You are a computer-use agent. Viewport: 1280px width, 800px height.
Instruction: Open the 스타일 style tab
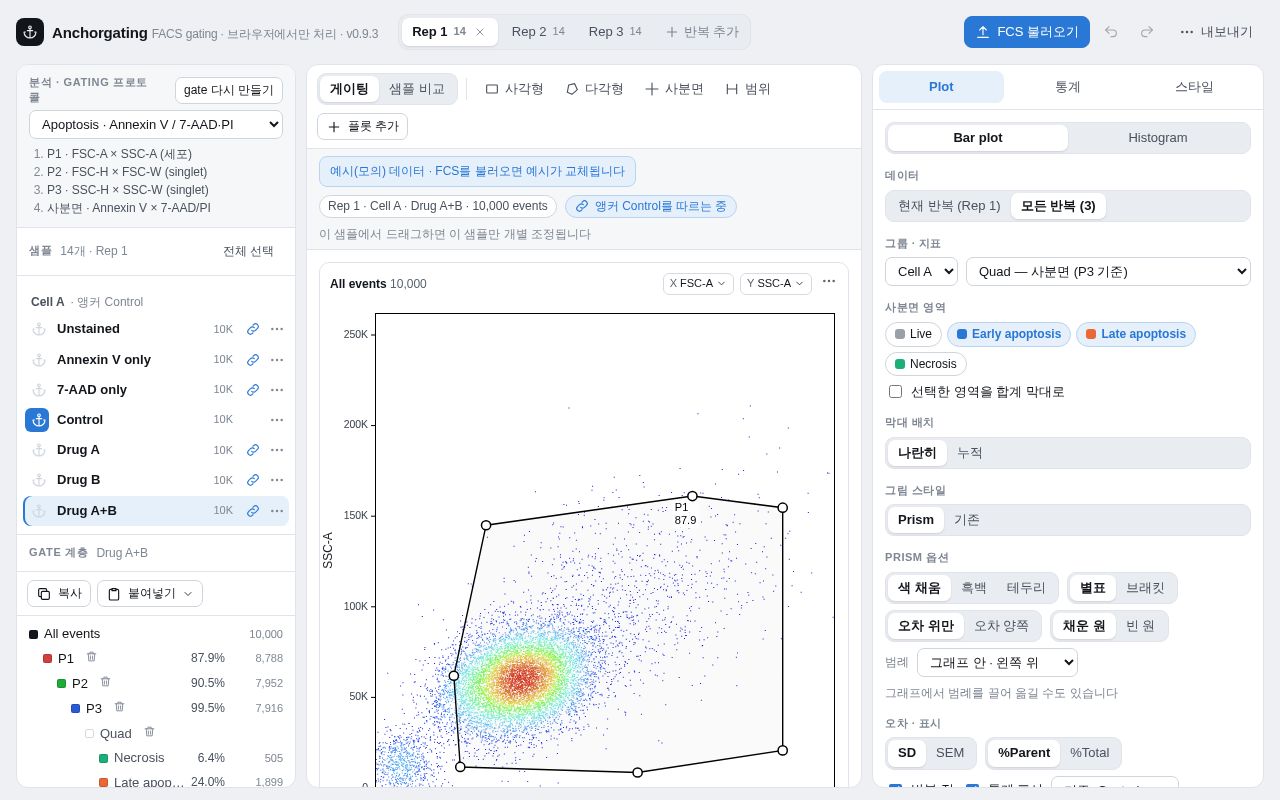click(x=1194, y=87)
